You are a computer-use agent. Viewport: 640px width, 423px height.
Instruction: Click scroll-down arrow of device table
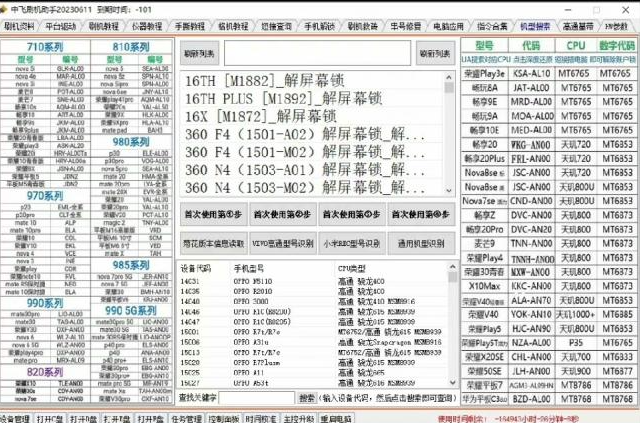coord(452,383)
